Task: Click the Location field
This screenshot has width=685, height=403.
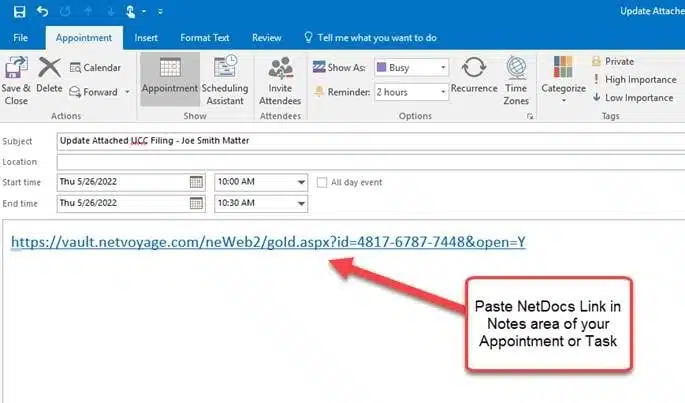Action: click(370, 162)
